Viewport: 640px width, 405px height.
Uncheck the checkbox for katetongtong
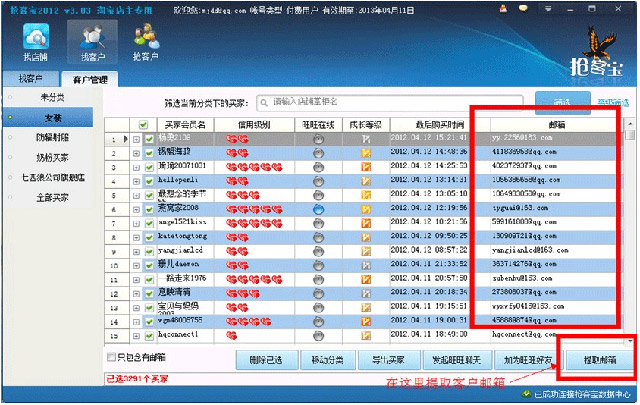click(149, 237)
